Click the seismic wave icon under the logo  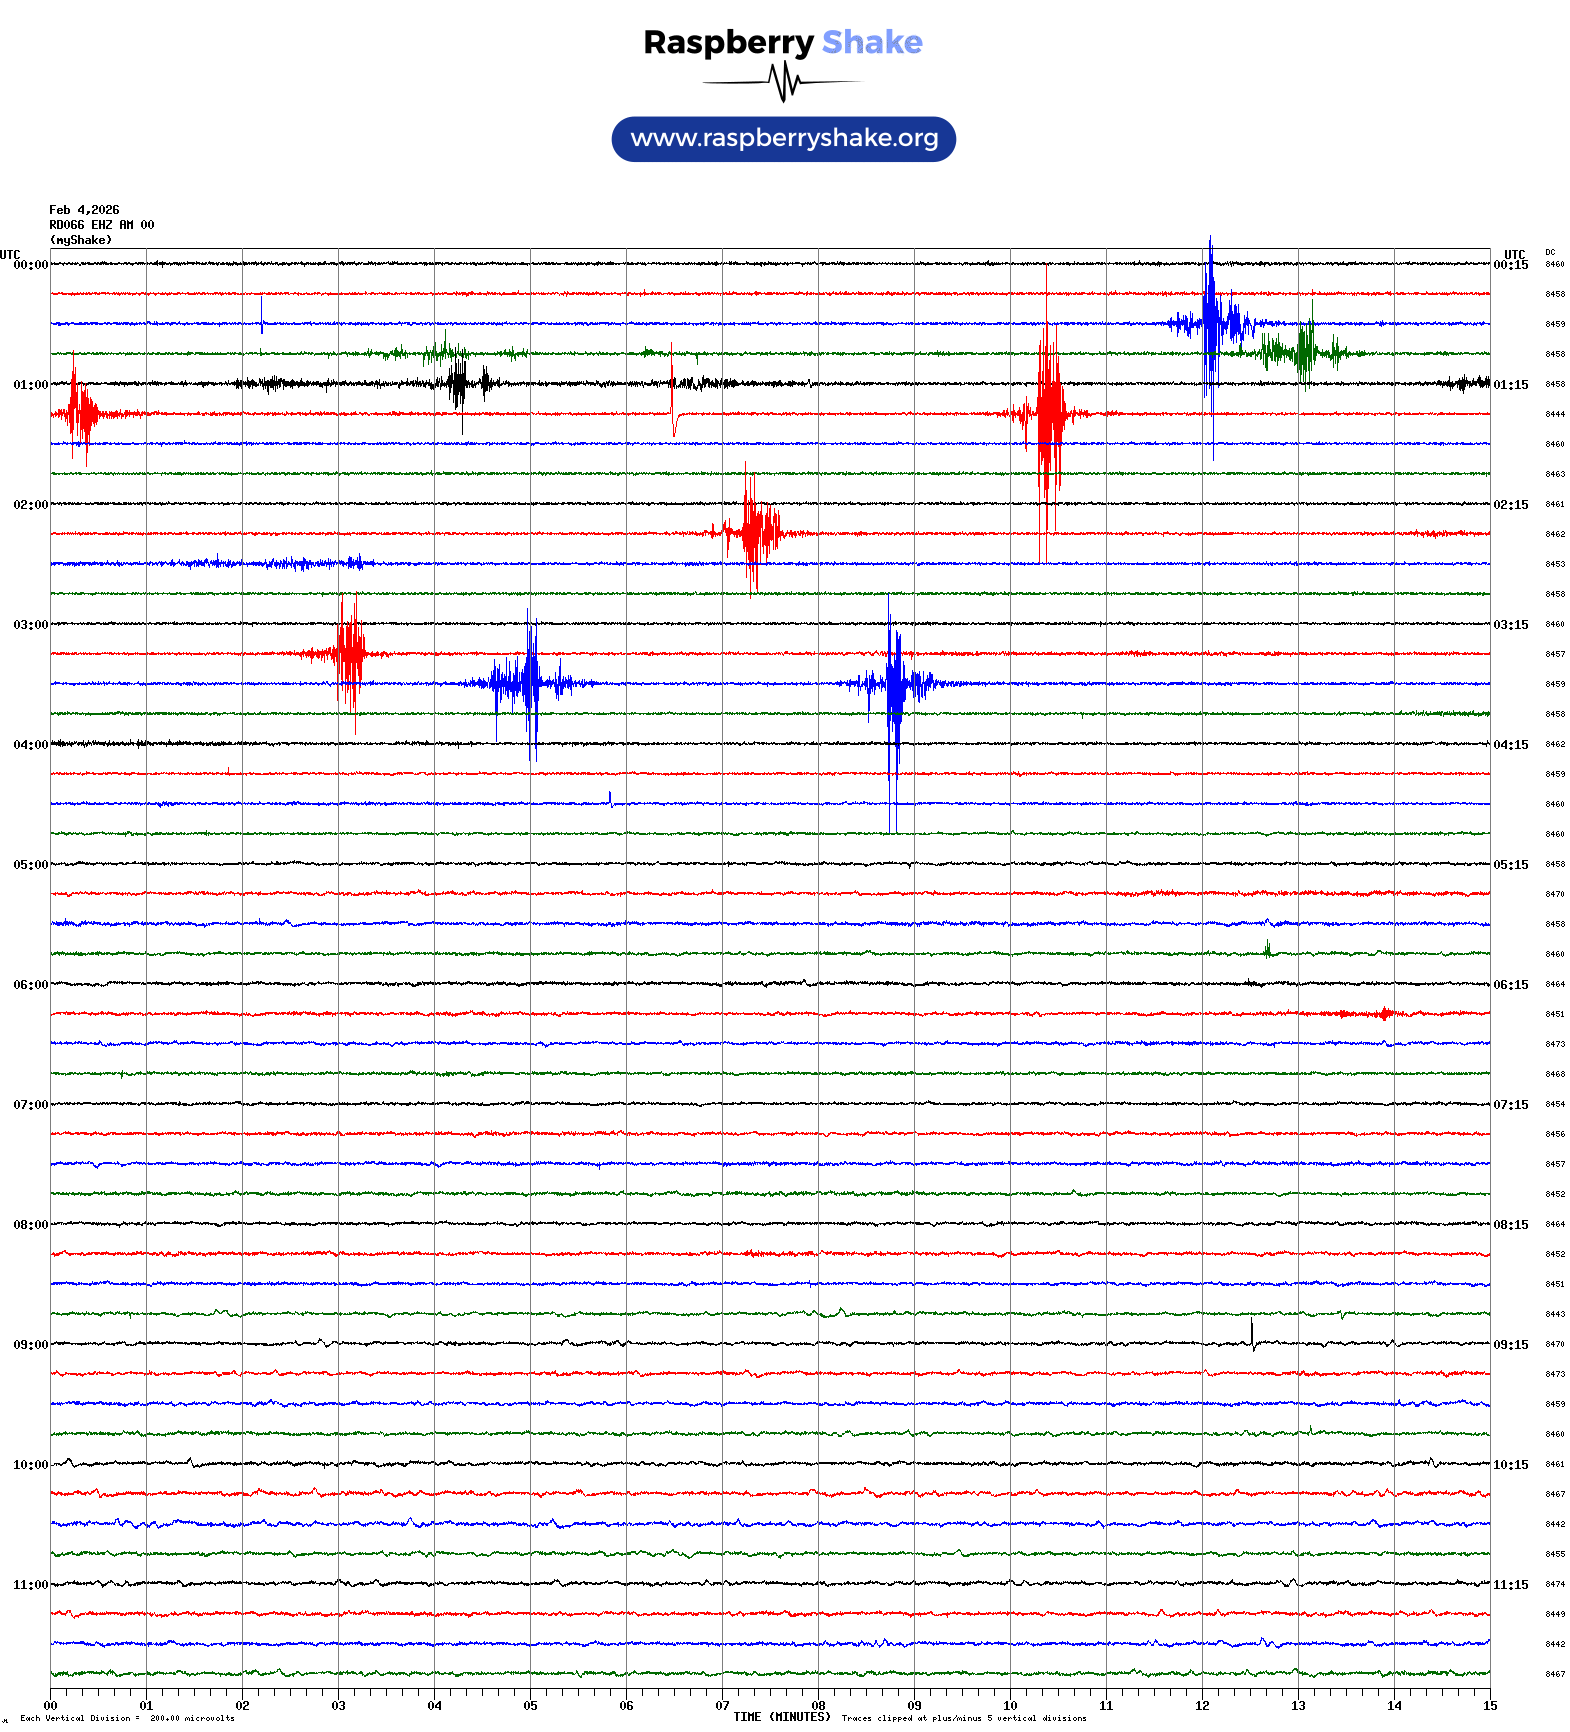pos(783,82)
